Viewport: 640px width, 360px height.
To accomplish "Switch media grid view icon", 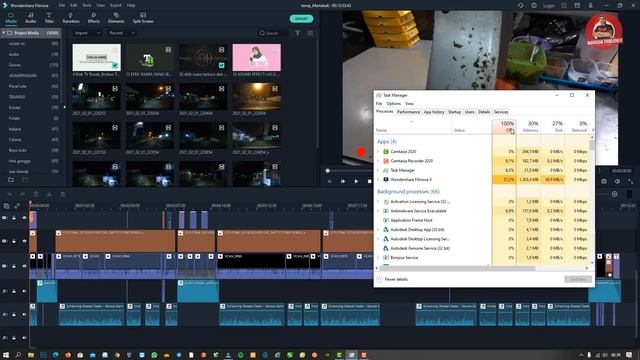I will point(310,33).
